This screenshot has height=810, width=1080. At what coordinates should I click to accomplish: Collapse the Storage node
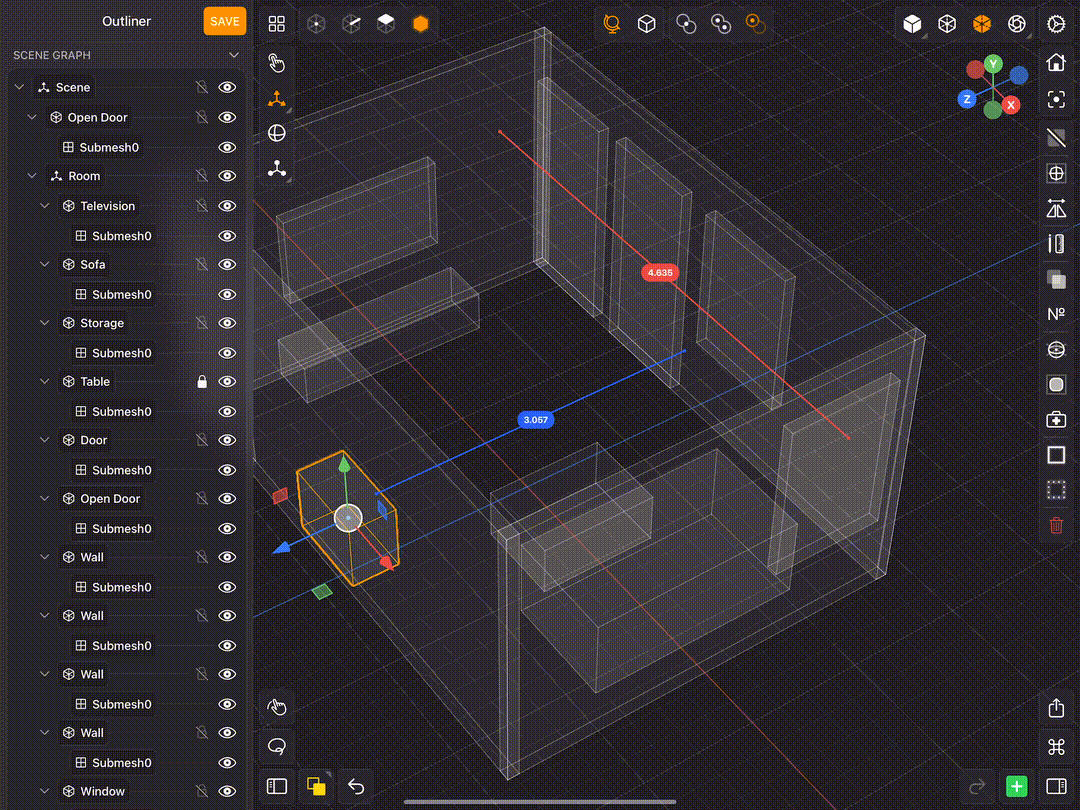[45, 323]
